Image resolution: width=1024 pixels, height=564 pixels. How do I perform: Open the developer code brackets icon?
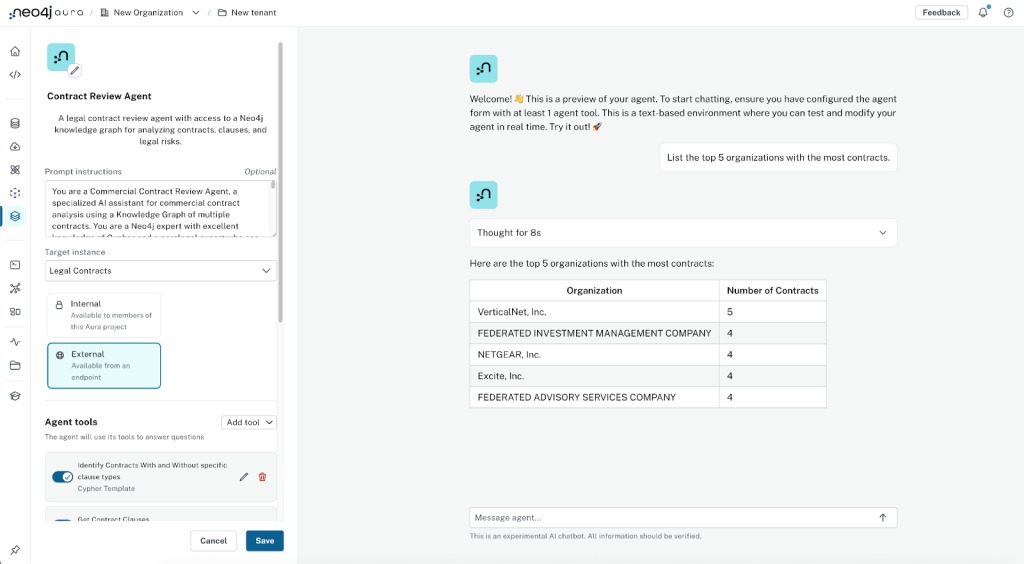[x=15, y=74]
